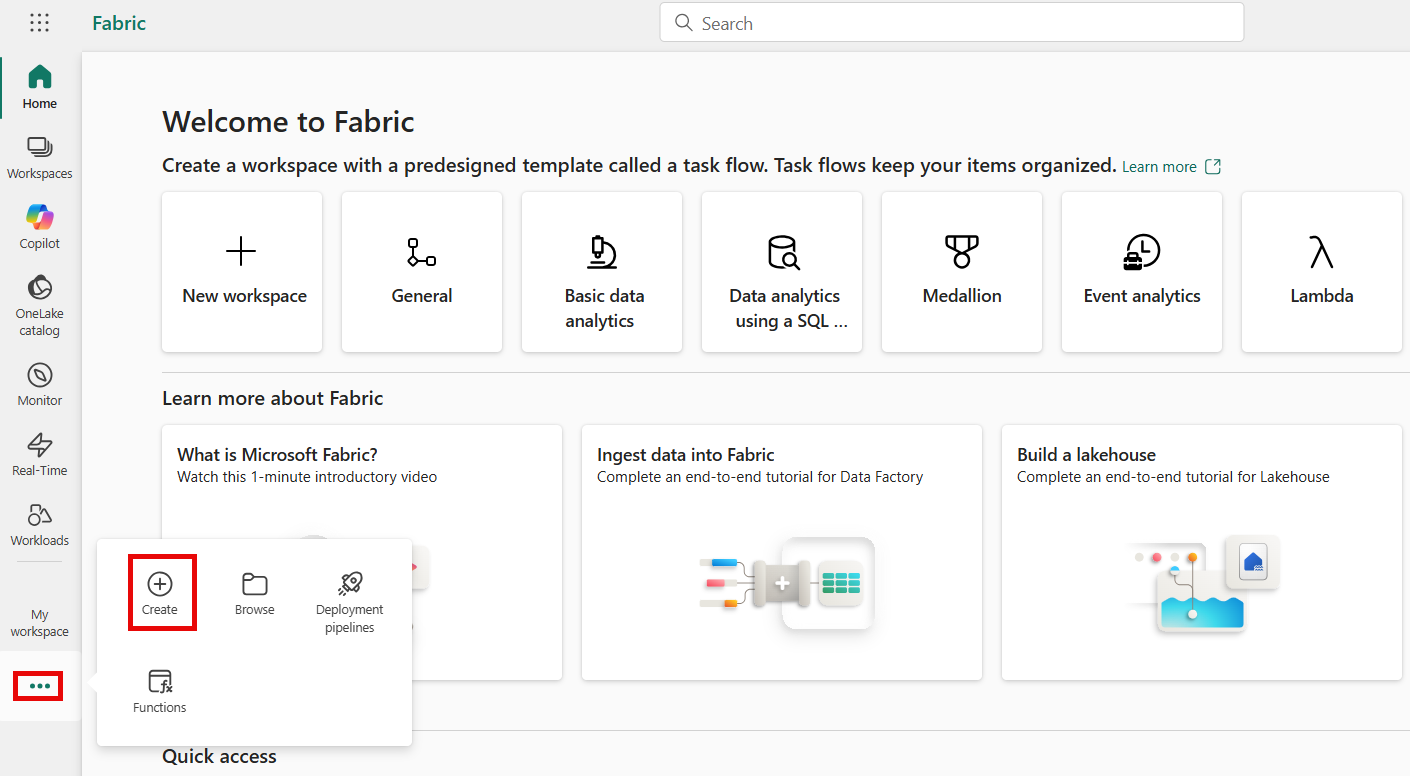Viewport: 1410px width, 776px height.
Task: Open the Functions item
Action: coord(159,689)
